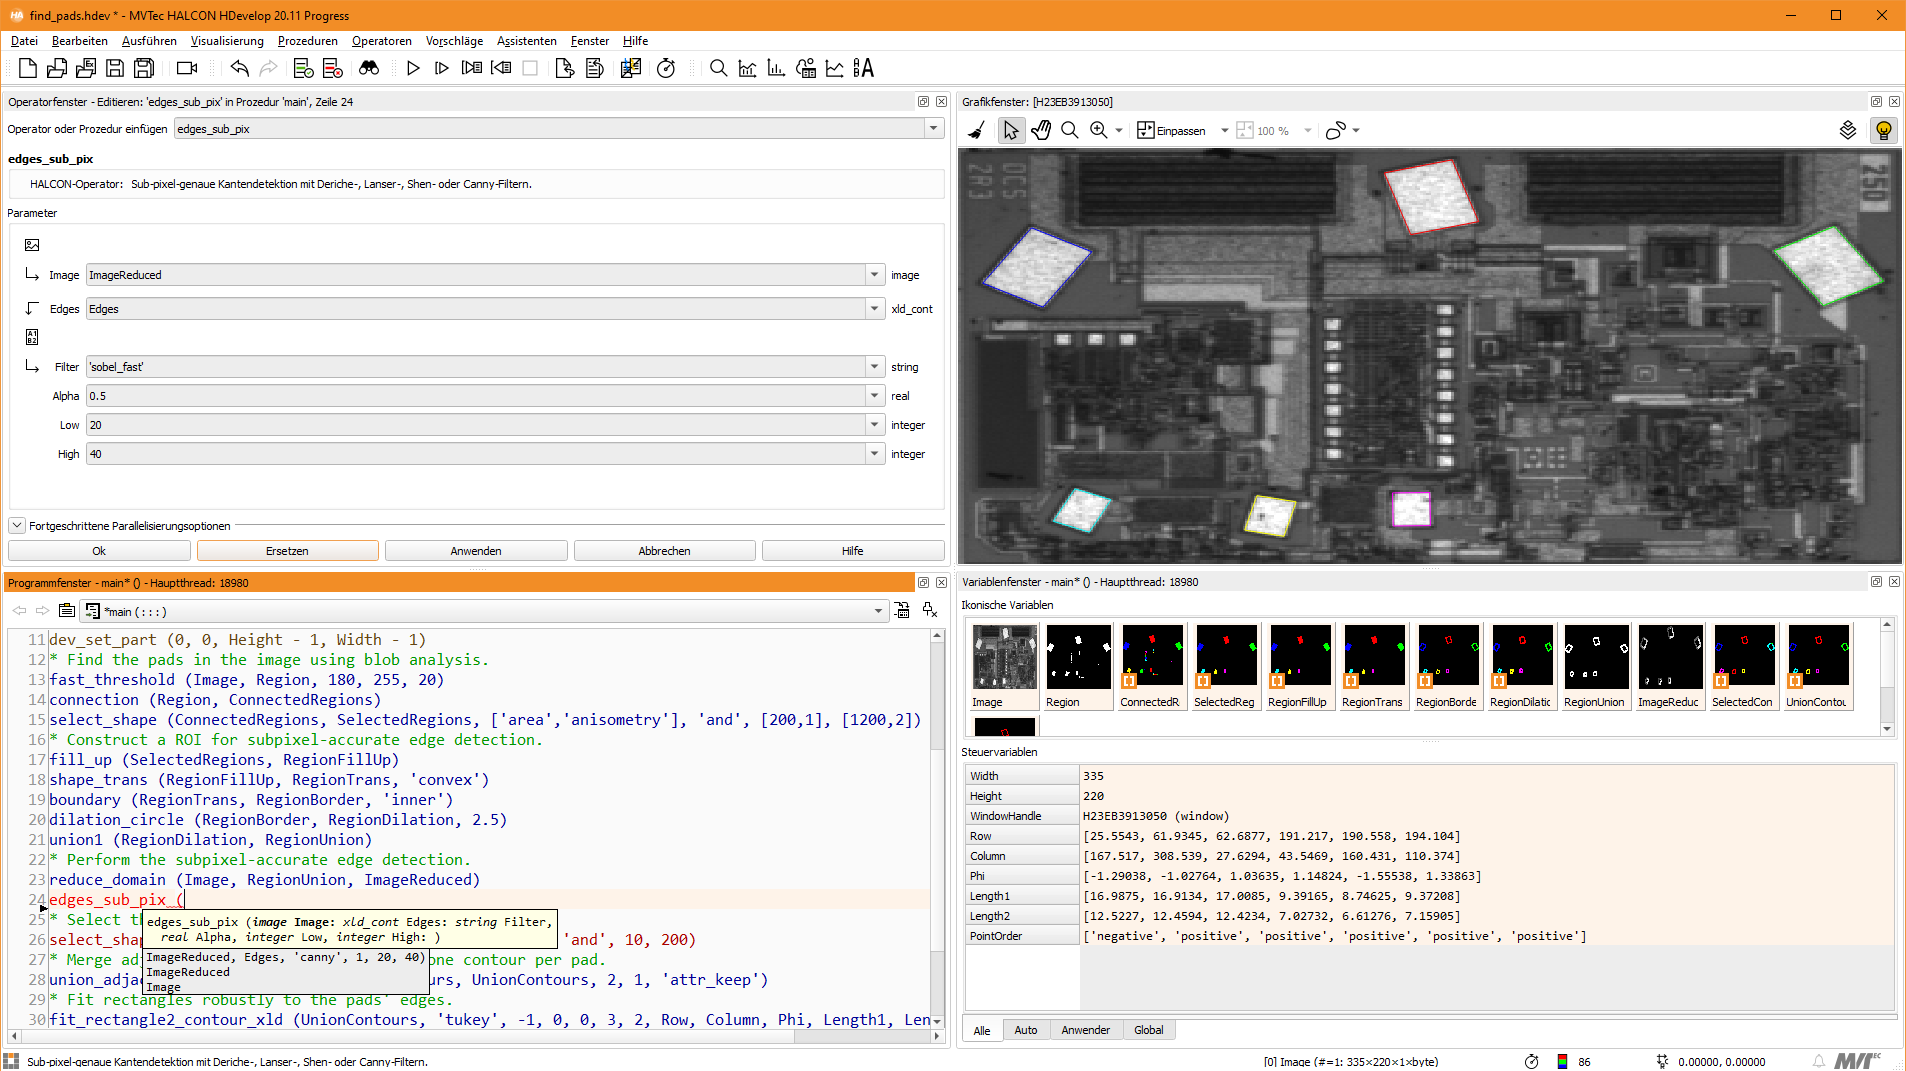This screenshot has height=1071, width=1906.
Task: Open the Filter parameter dropdown arrow
Action: tap(875, 367)
